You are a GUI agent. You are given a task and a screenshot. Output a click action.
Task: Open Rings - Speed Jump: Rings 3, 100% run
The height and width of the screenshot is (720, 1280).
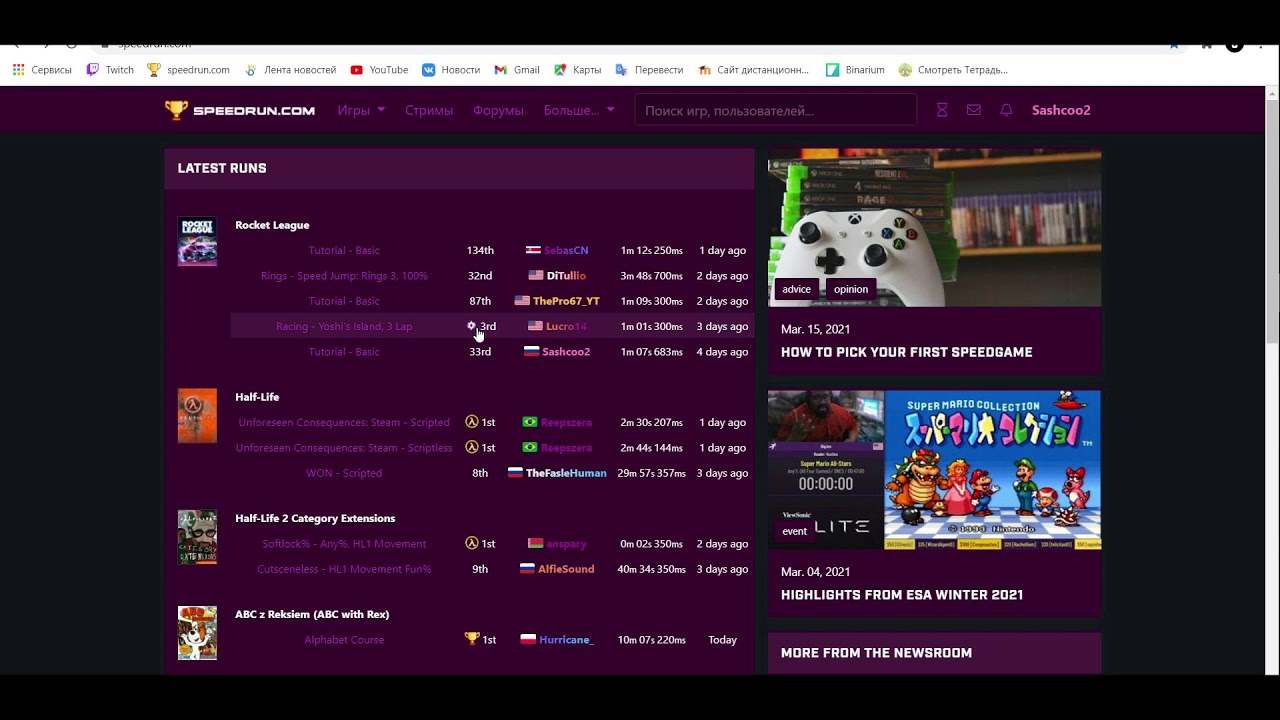(x=344, y=276)
